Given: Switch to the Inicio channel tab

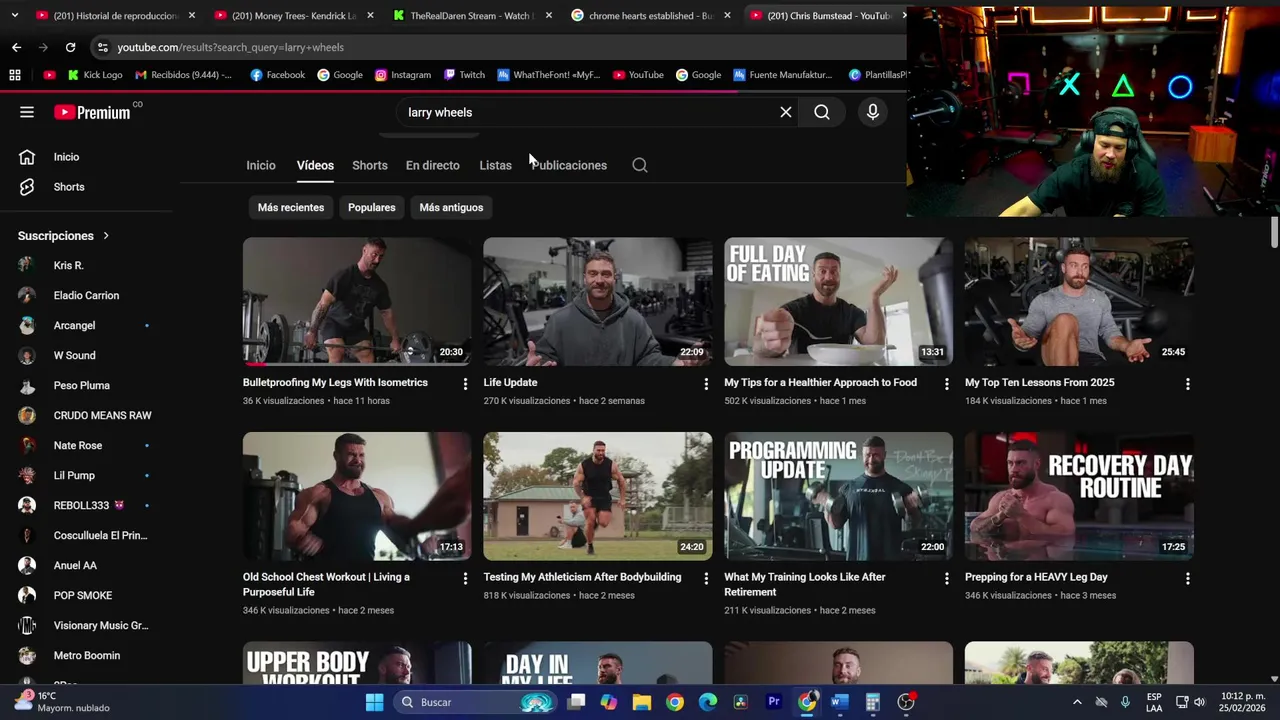Looking at the screenshot, I should [261, 165].
